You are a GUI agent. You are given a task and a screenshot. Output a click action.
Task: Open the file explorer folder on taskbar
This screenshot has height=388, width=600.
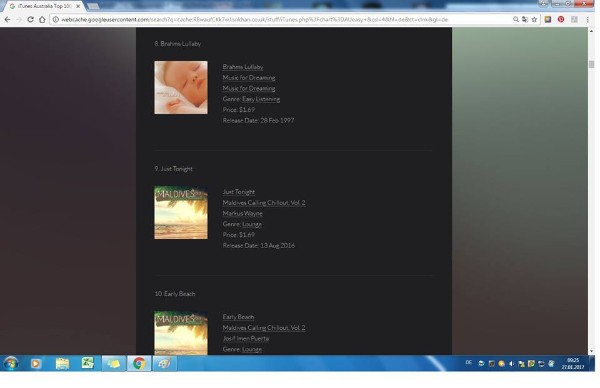point(62,363)
